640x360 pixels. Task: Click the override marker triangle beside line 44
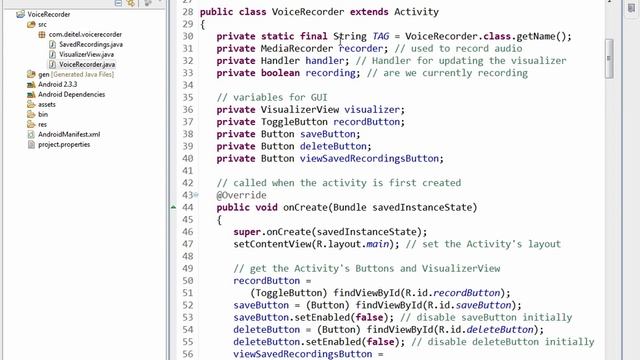[x=173, y=207]
